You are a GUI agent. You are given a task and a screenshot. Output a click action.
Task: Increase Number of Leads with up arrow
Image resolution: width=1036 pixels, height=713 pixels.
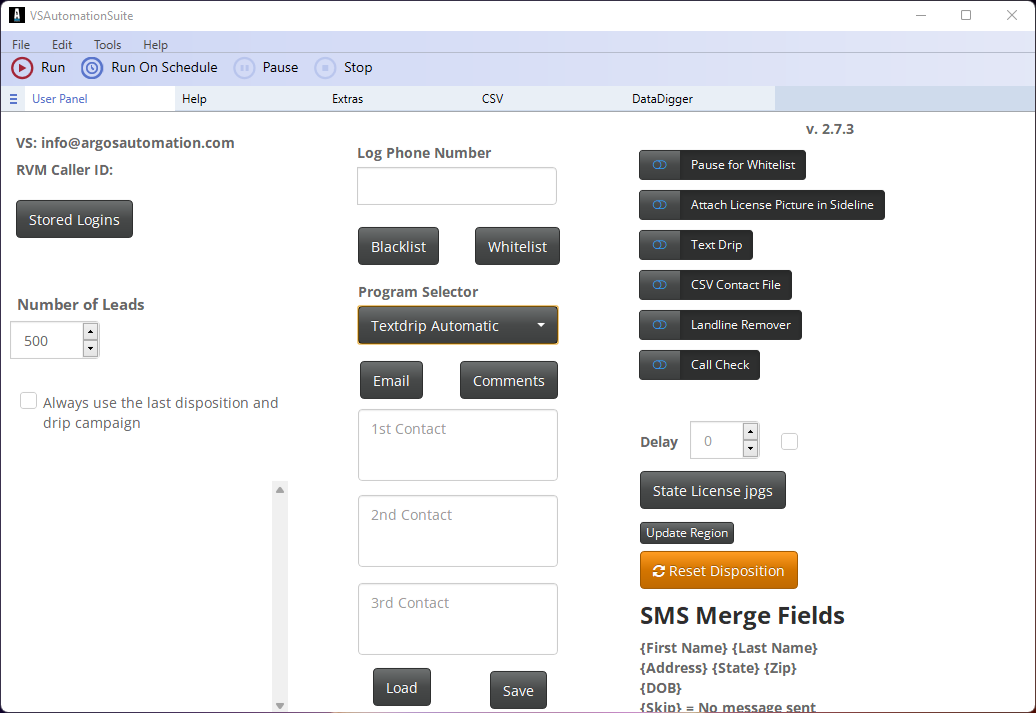pos(91,332)
